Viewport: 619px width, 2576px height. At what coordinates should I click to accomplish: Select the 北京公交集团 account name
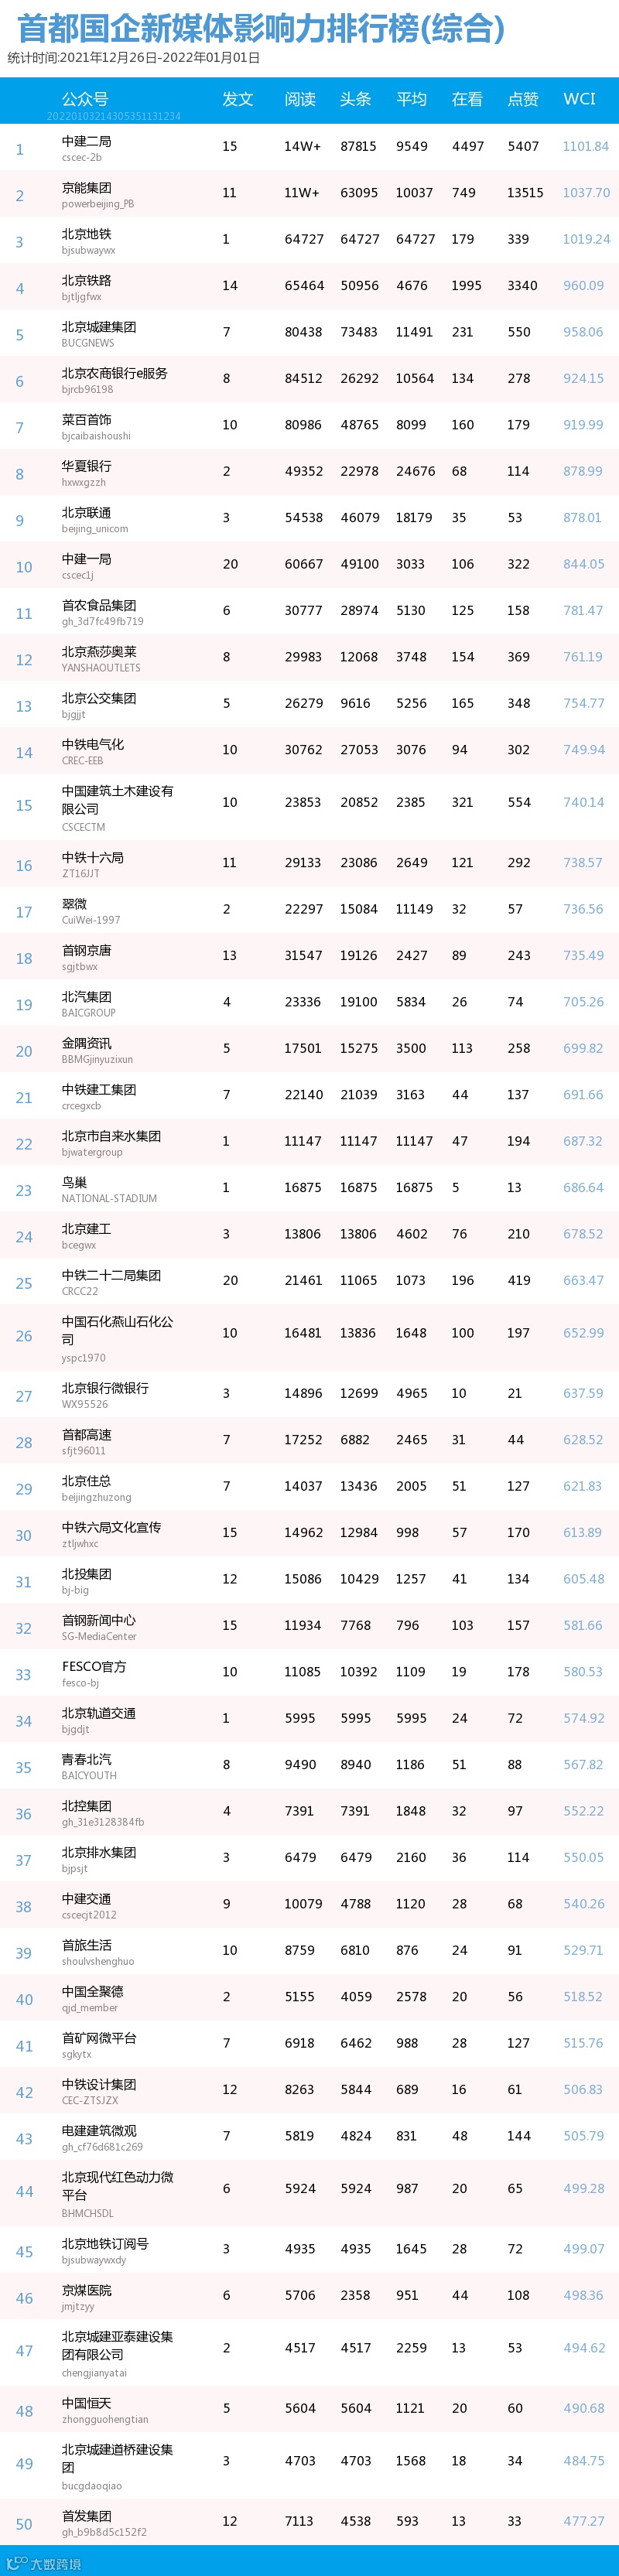99,698
